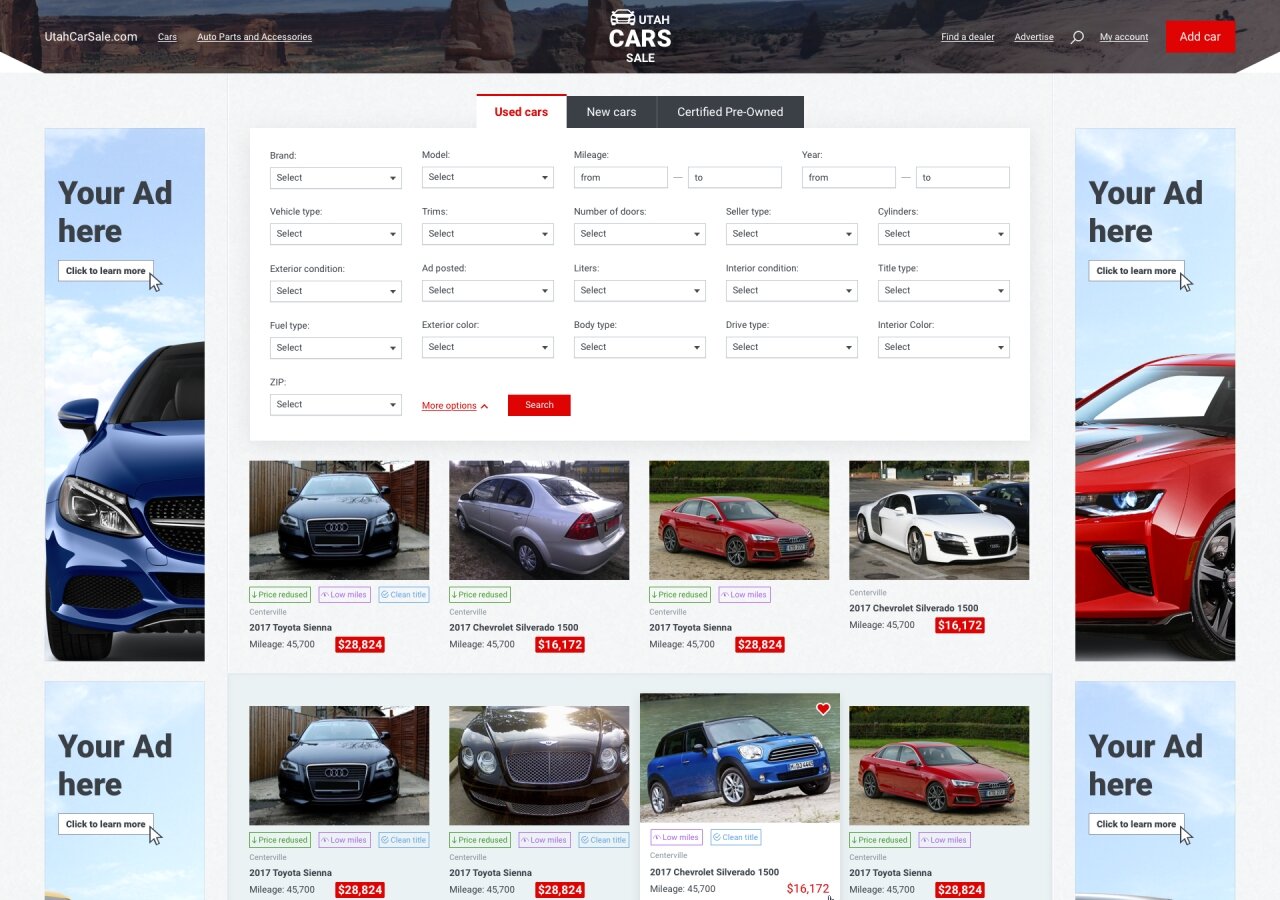Click 'Click to learn more' on top-right ad
The width and height of the screenshot is (1280, 900).
1136,271
